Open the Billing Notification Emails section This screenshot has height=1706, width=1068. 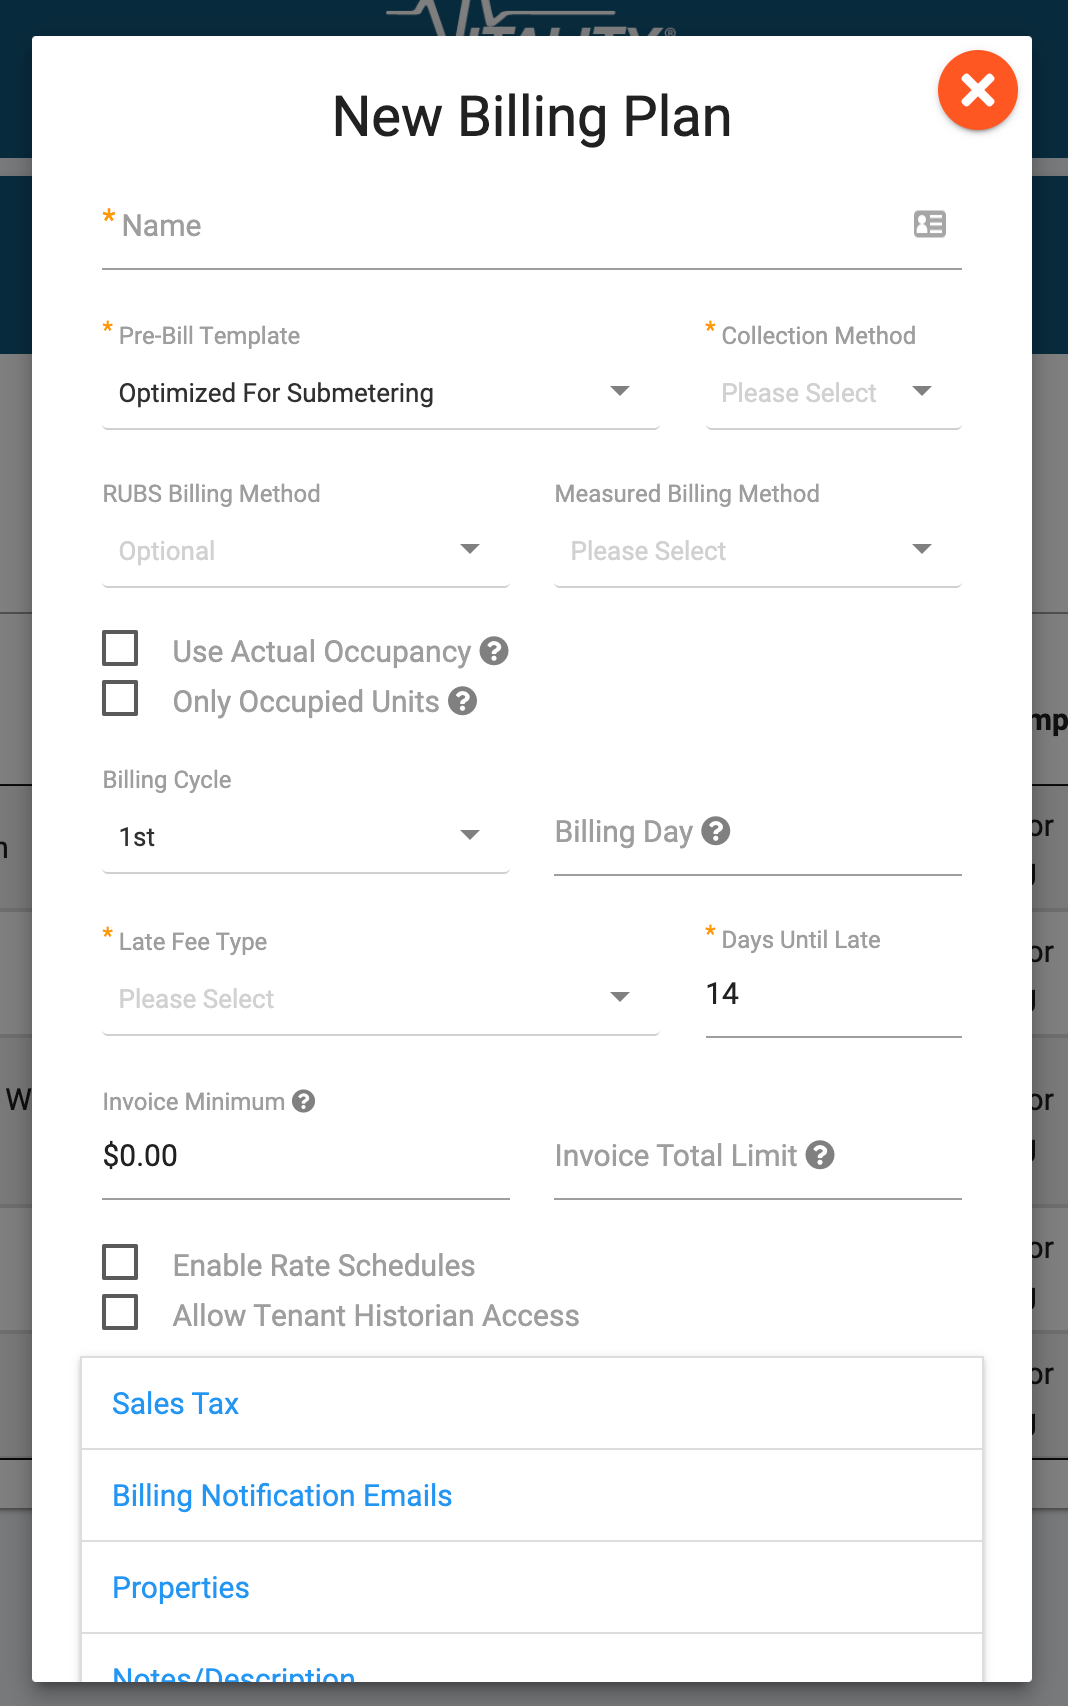[282, 1495]
